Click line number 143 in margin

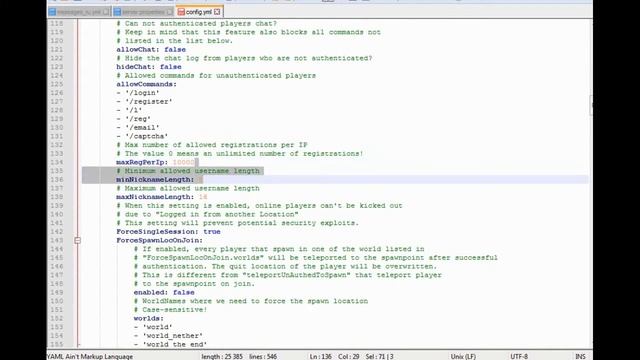pos(56,240)
